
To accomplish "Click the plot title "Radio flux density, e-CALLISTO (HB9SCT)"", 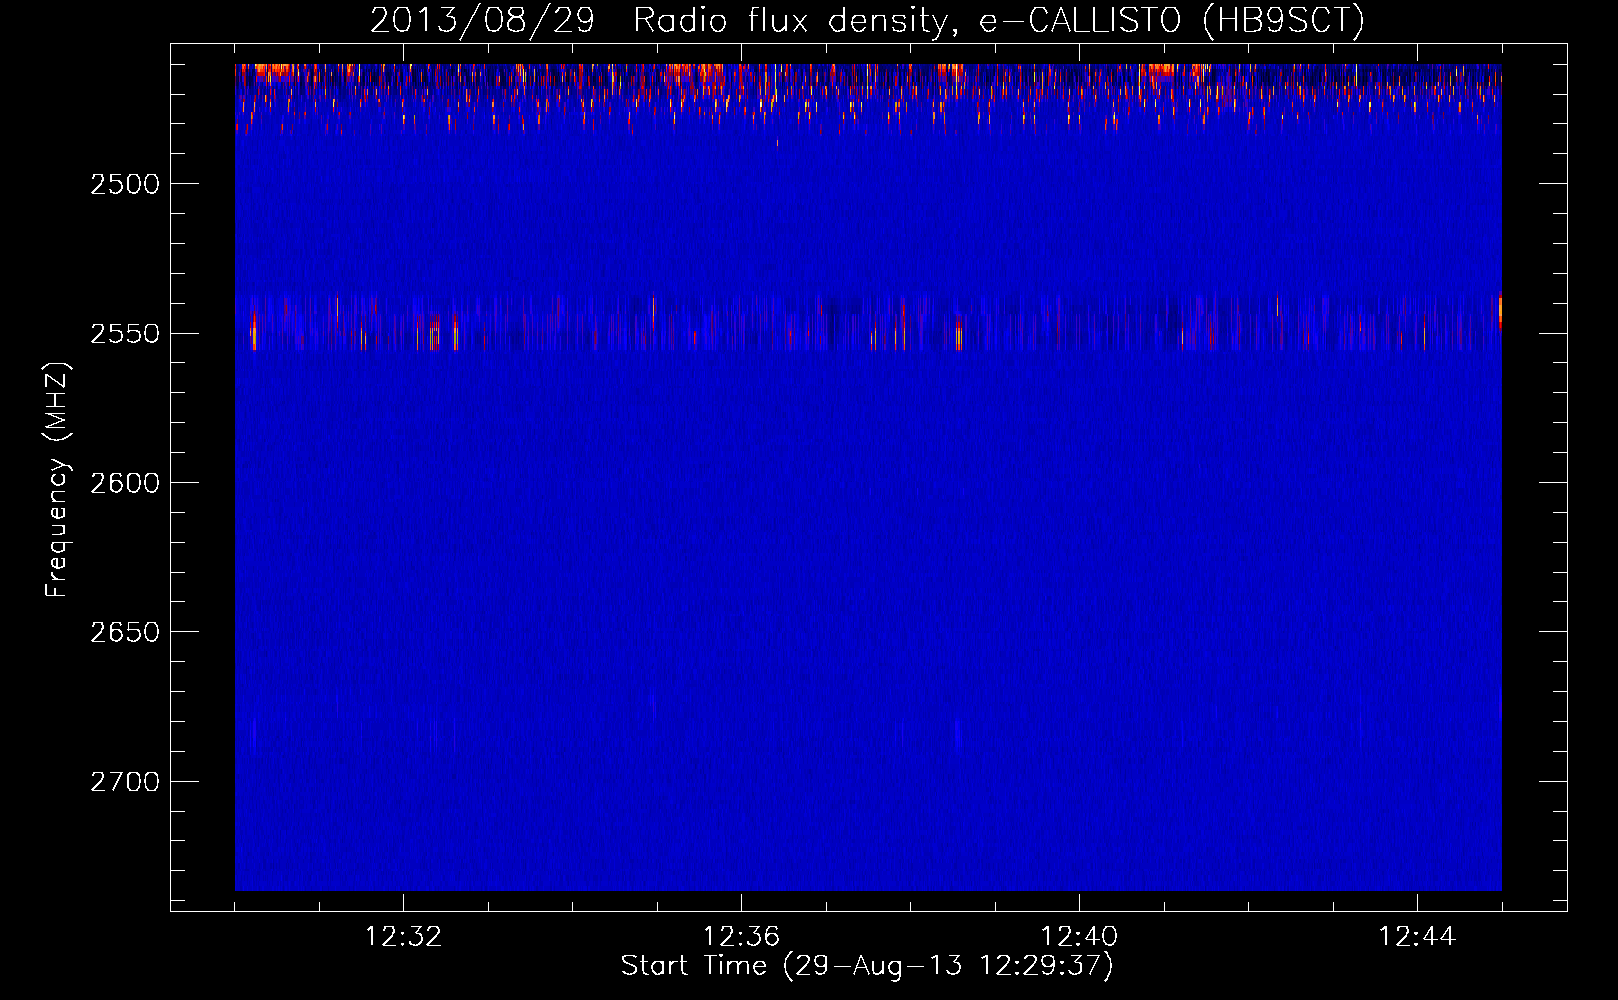I will click(999, 20).
